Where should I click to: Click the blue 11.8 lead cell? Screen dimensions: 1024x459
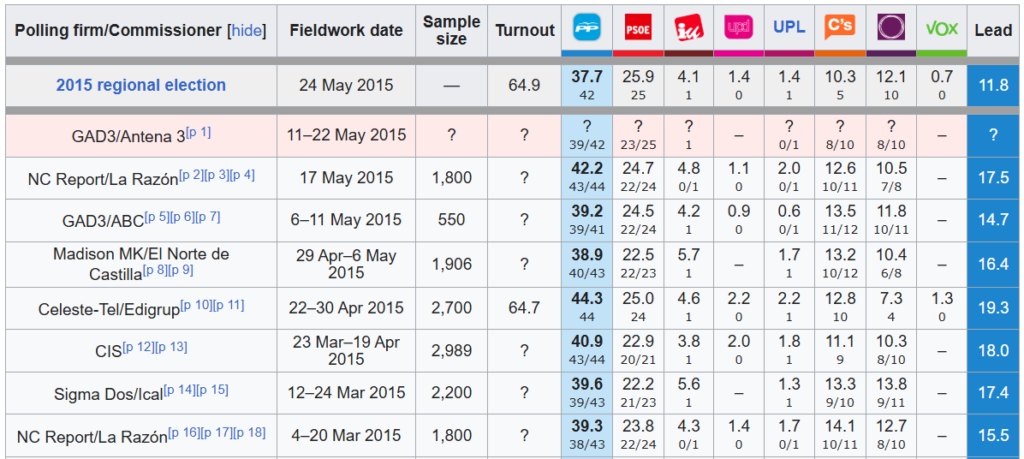tap(993, 85)
